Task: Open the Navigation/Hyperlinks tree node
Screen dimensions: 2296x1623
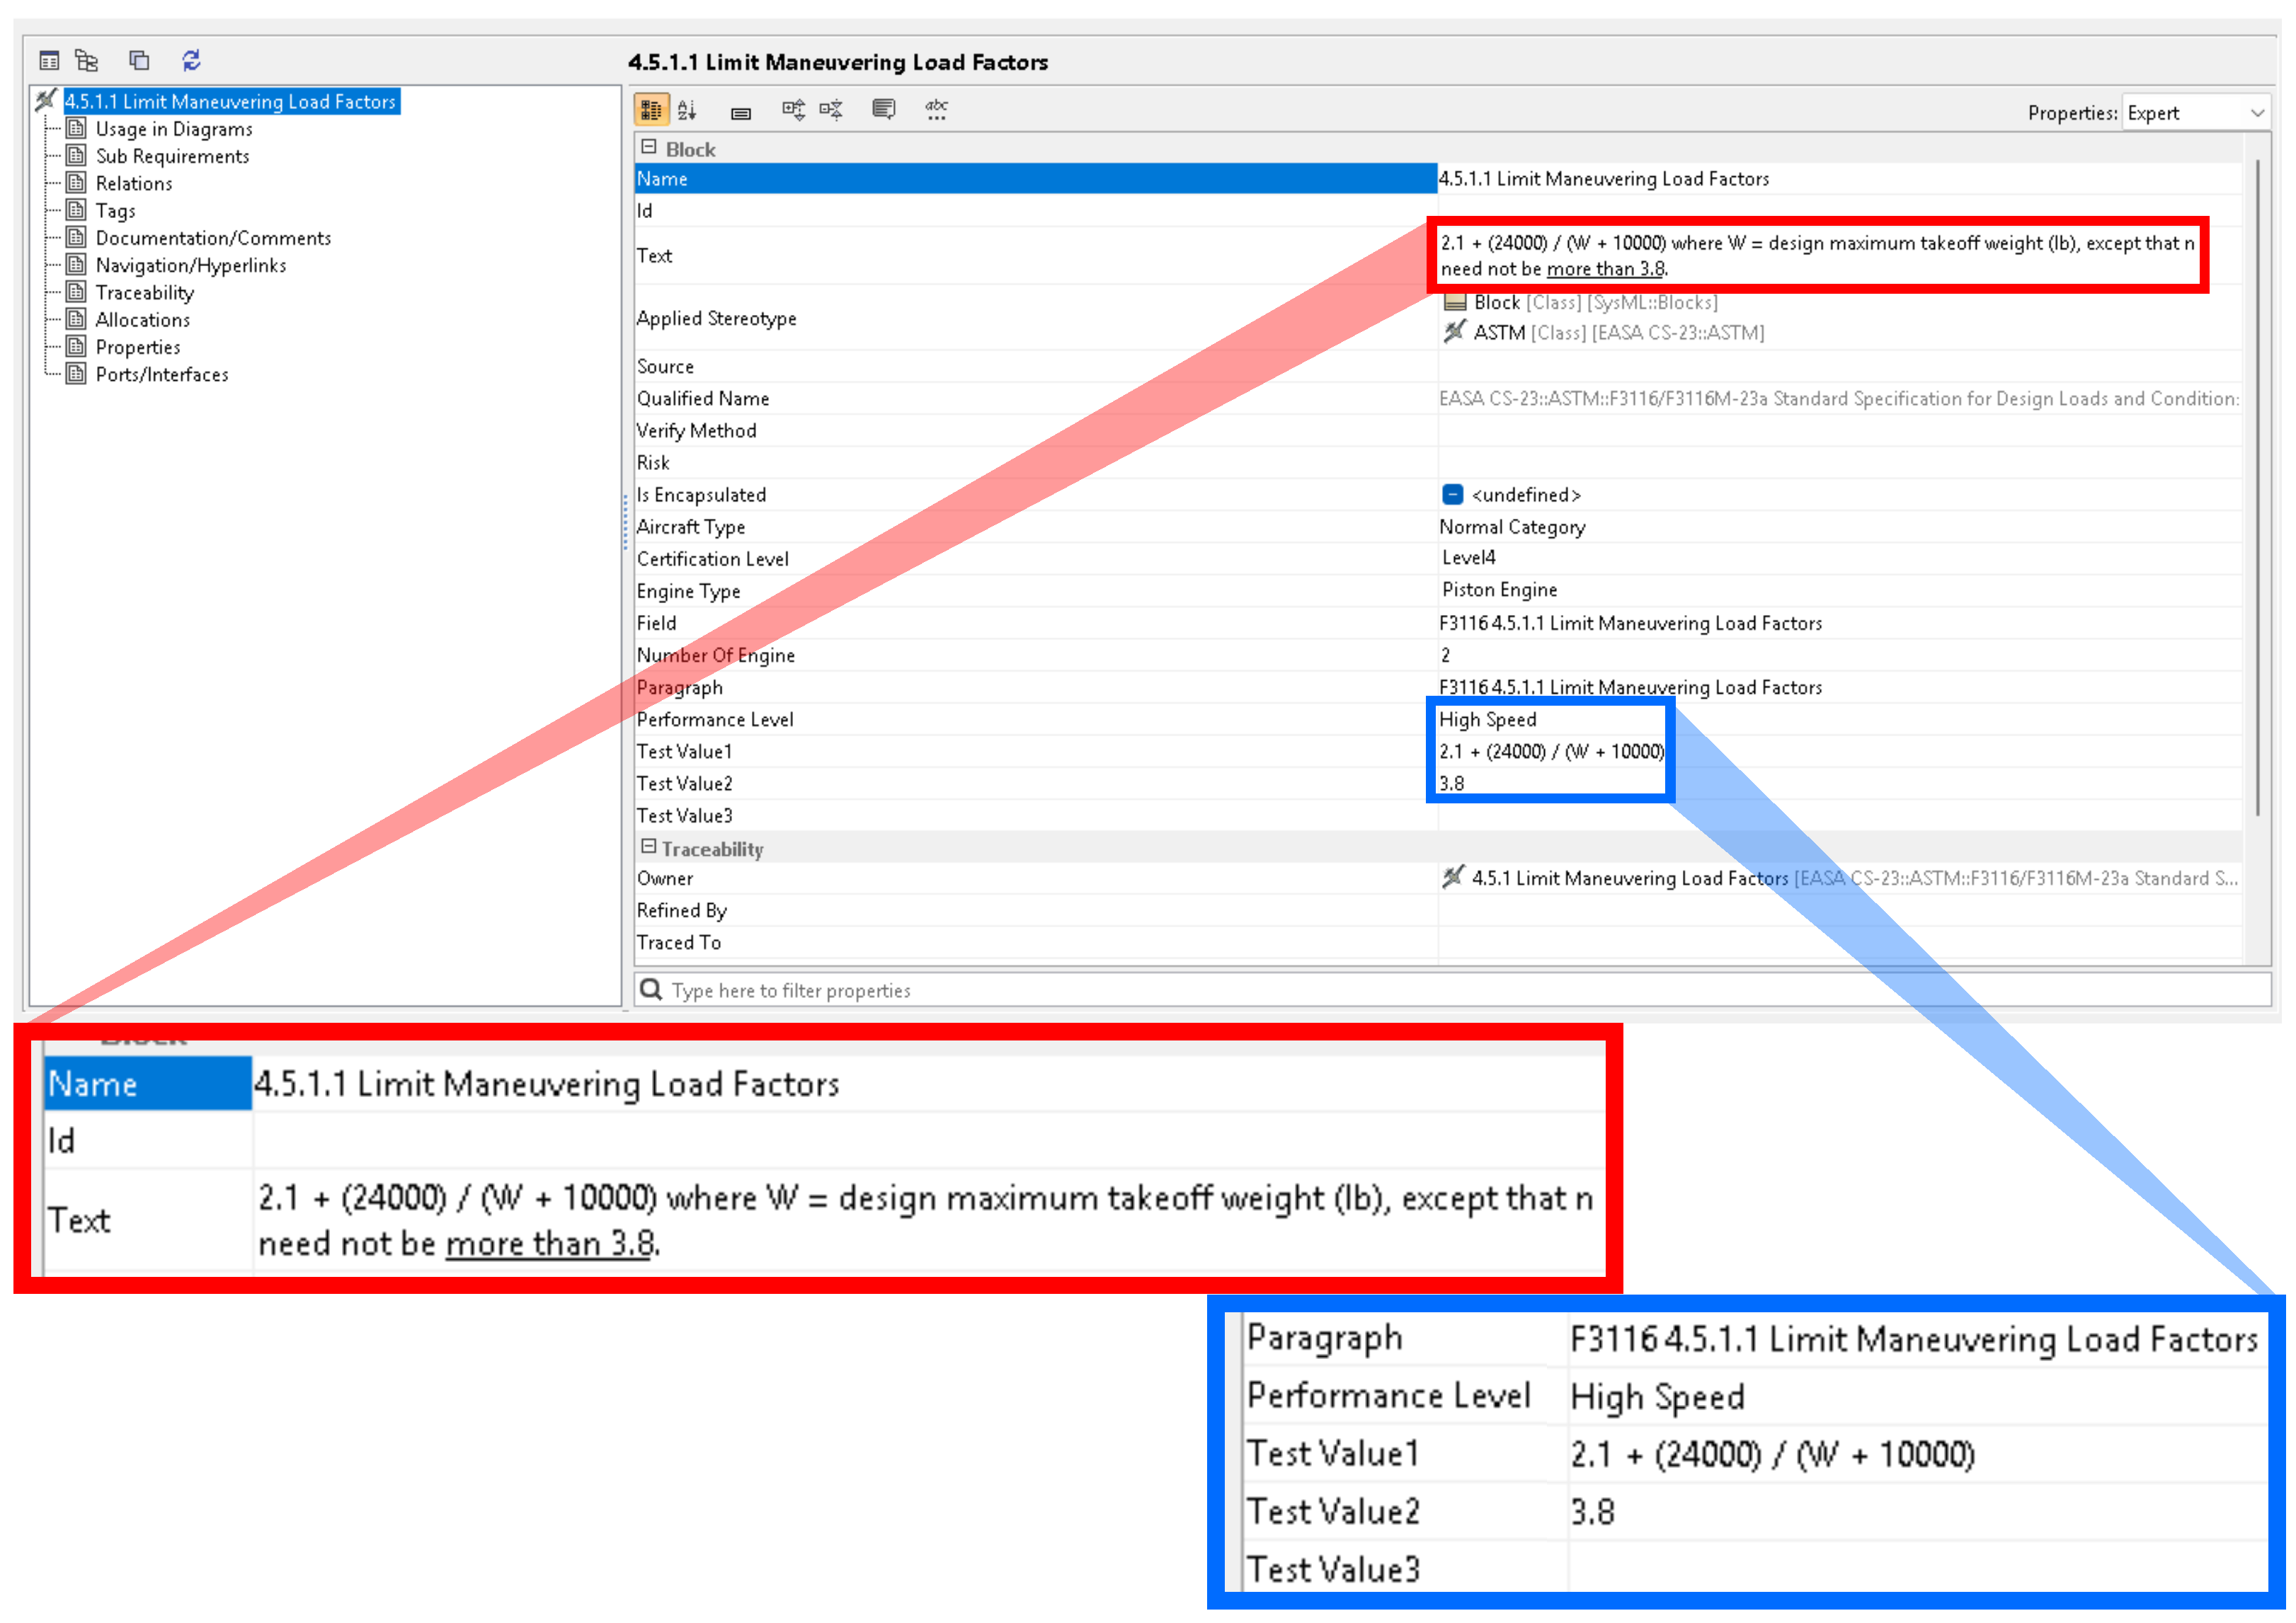Action: 191,265
